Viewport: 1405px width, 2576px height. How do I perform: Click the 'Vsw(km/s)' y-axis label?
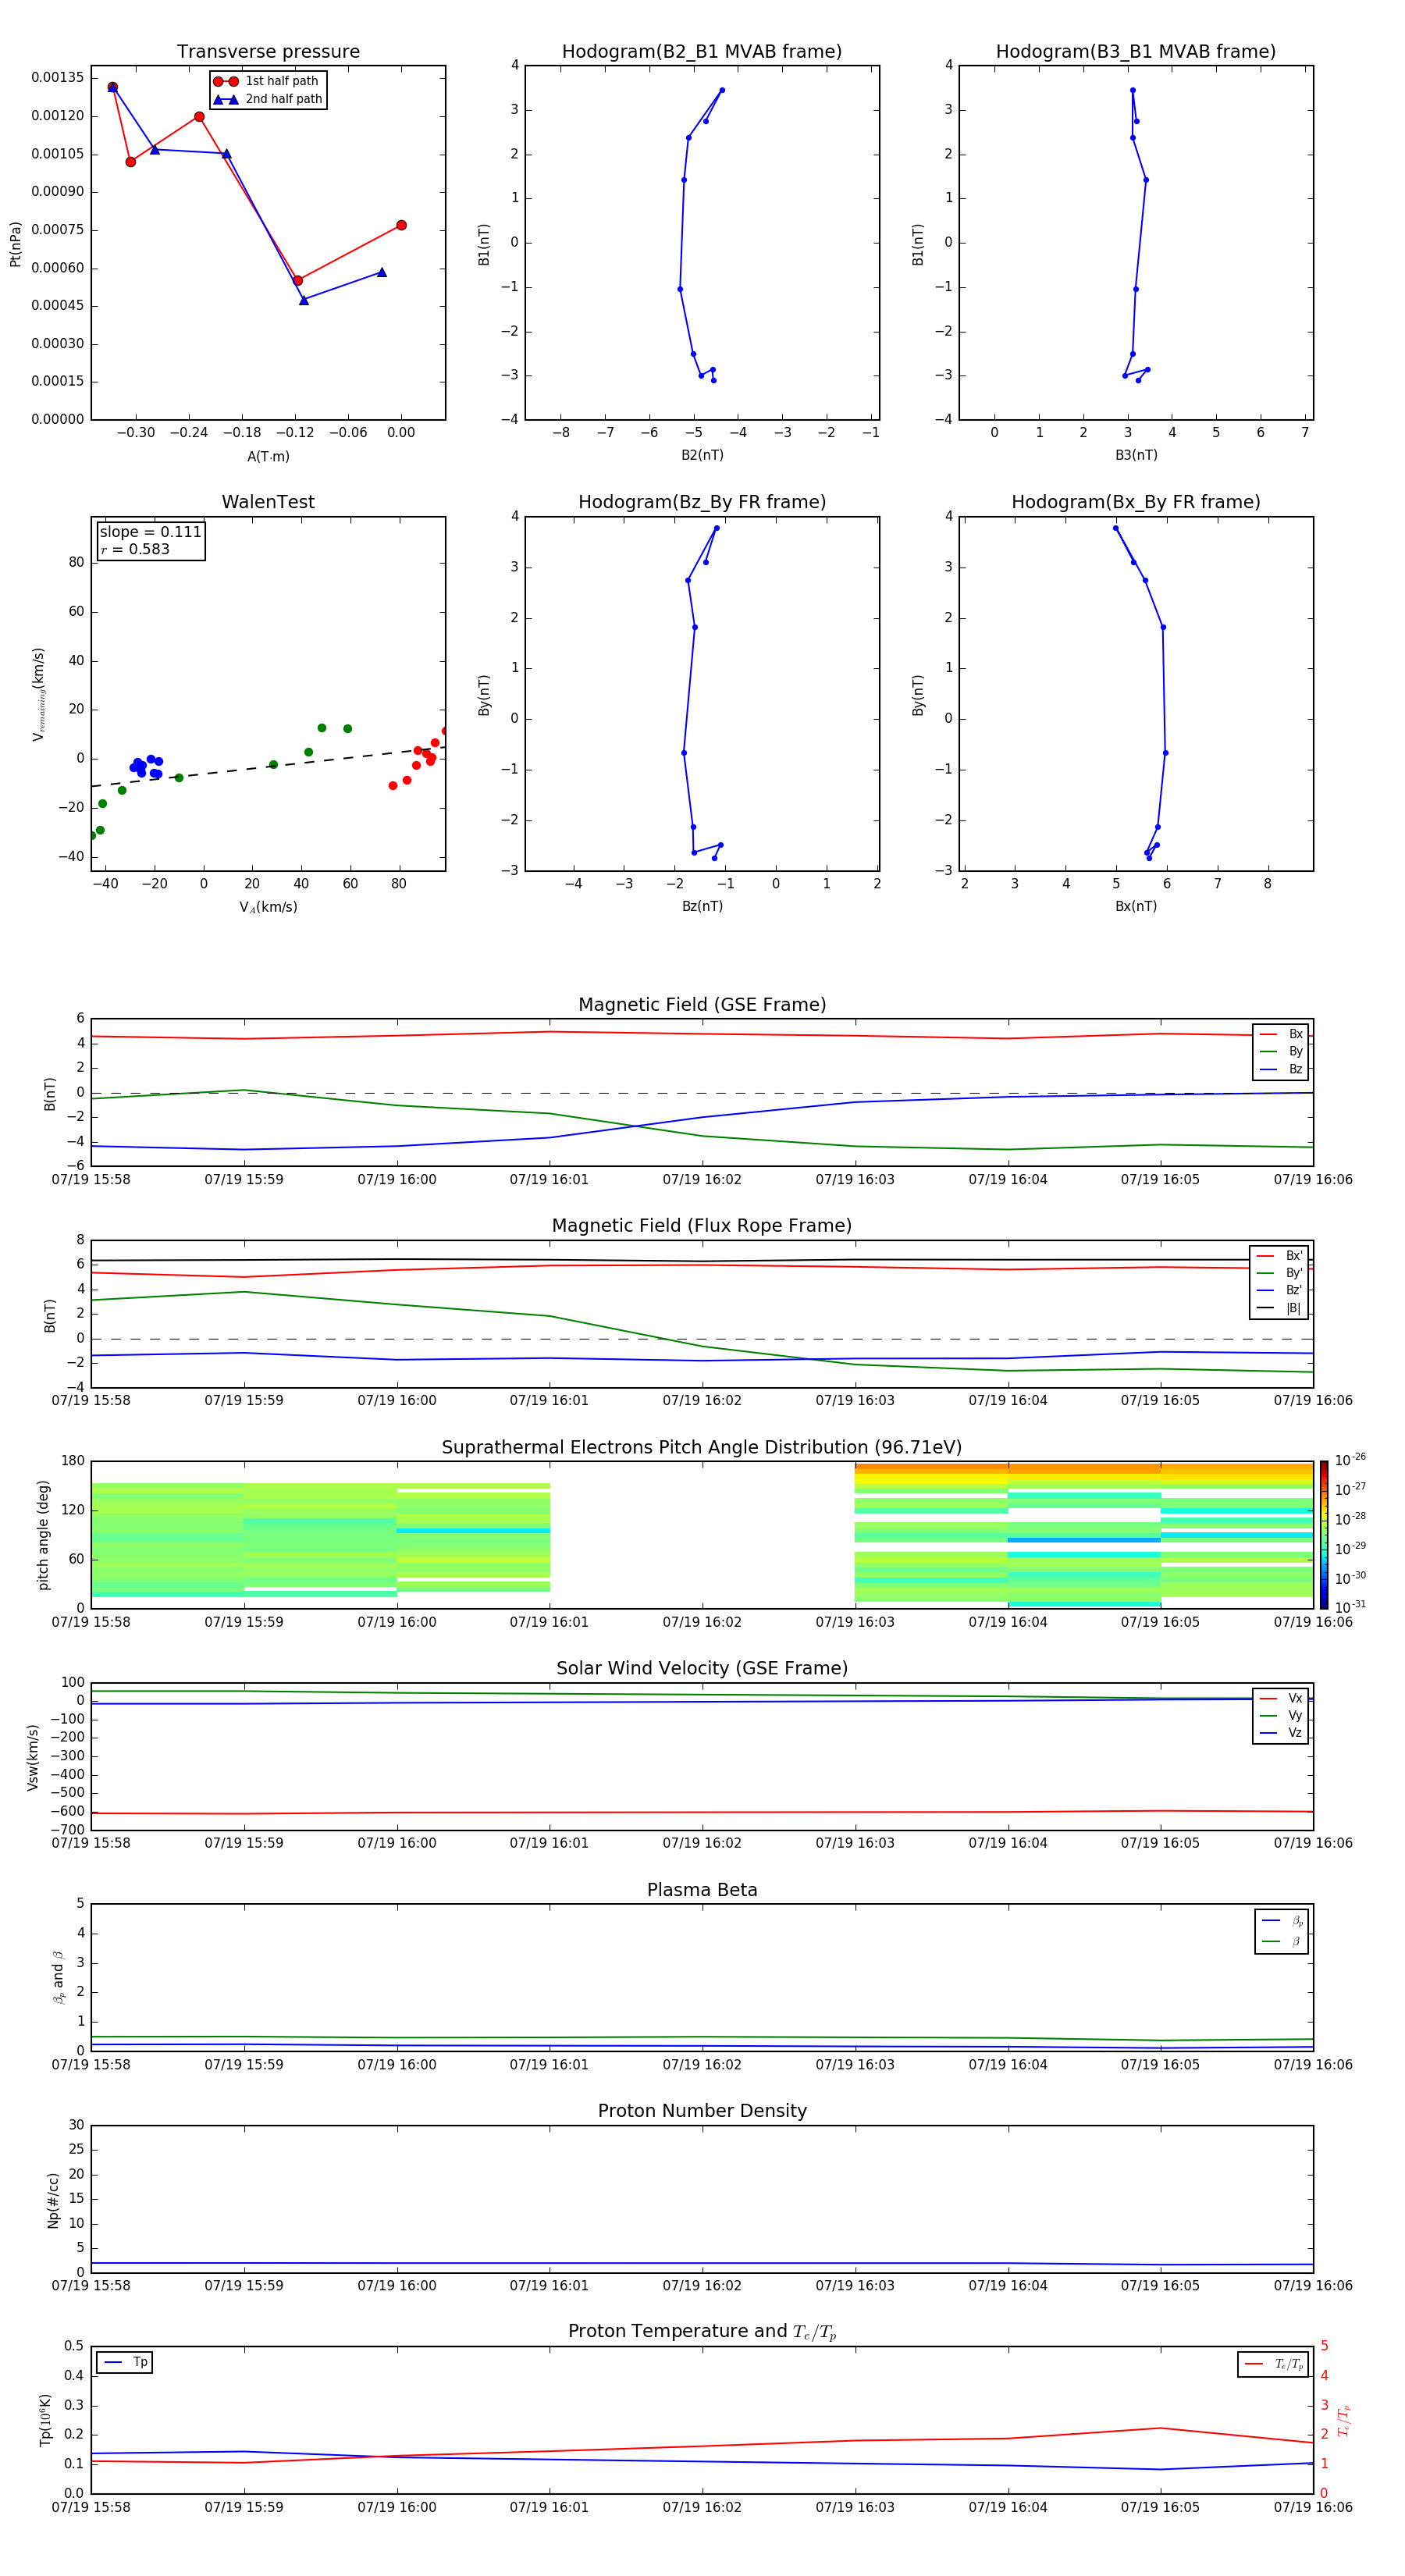(33, 1757)
